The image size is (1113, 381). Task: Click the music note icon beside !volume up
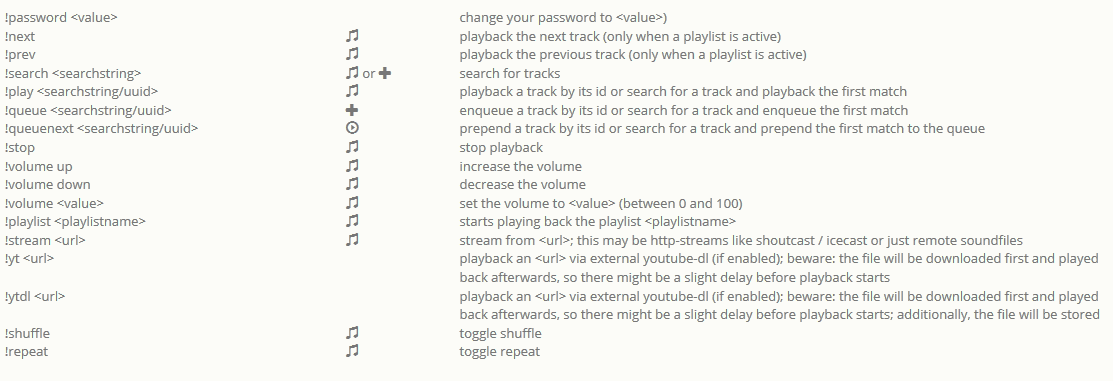352,166
